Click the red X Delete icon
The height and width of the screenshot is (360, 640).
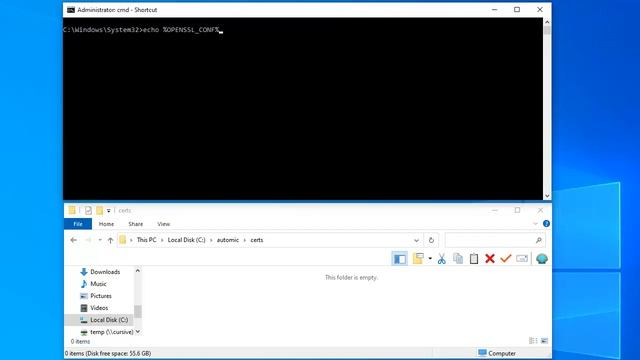click(x=490, y=258)
